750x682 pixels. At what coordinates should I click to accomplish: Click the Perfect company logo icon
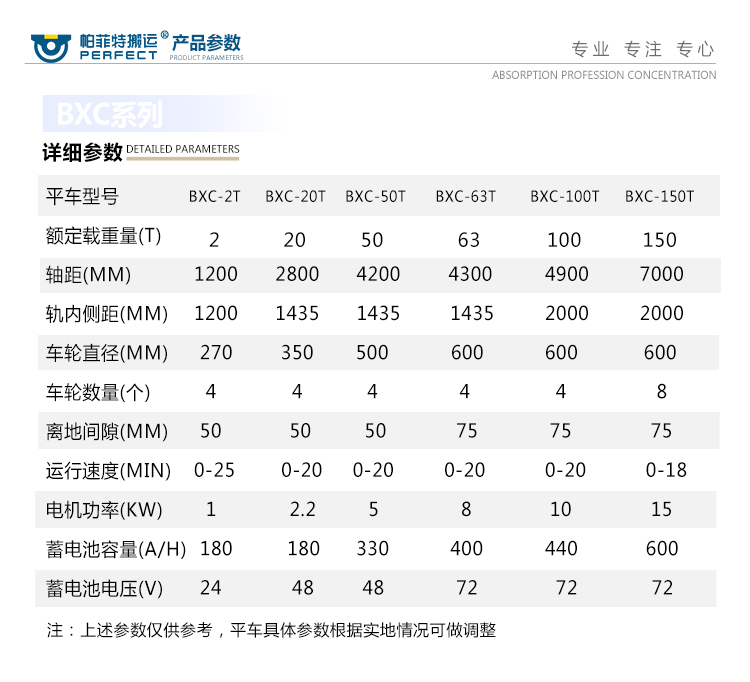(52, 46)
